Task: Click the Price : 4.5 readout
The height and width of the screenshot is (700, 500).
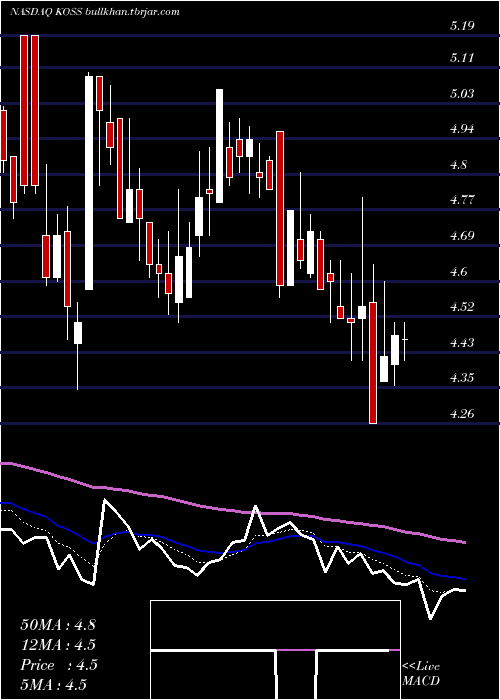Action: 59,665
